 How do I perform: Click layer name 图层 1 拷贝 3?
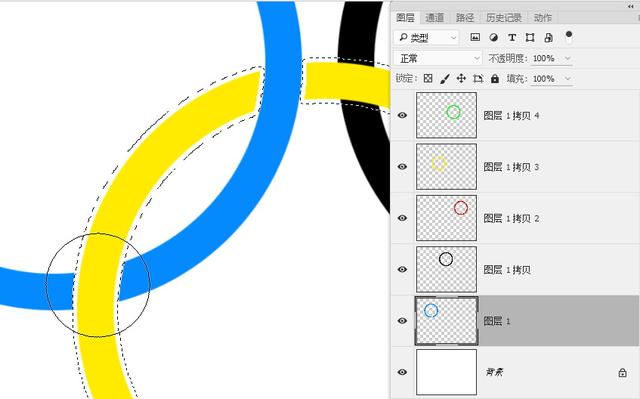[511, 167]
